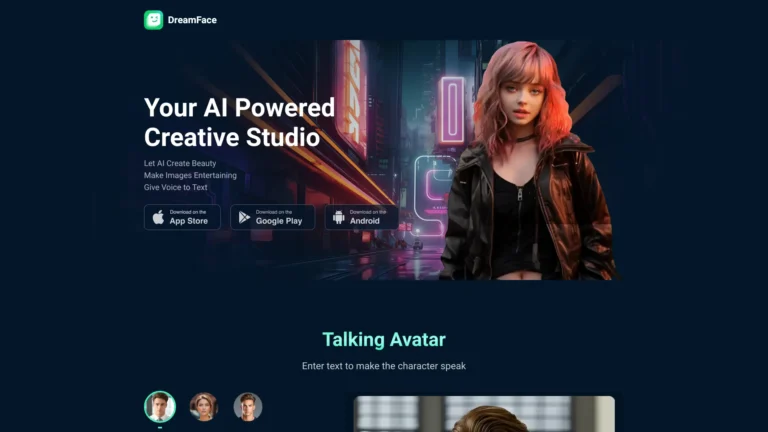The height and width of the screenshot is (432, 768).
Task: Click "Enter text to make the character speak"
Action: 384,366
